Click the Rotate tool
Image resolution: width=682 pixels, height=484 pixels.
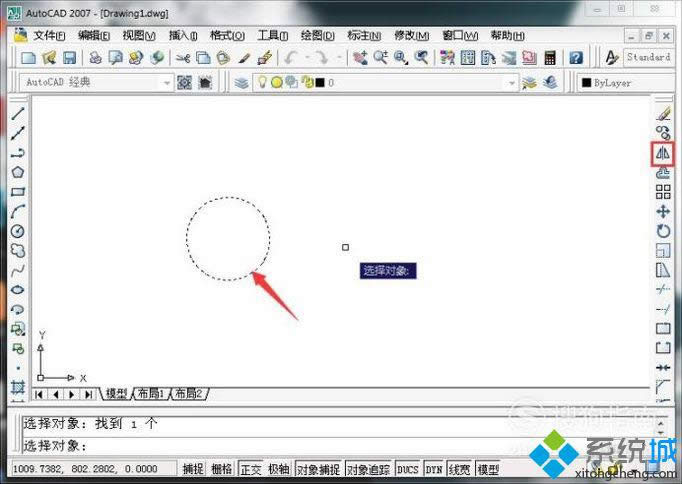click(x=663, y=231)
